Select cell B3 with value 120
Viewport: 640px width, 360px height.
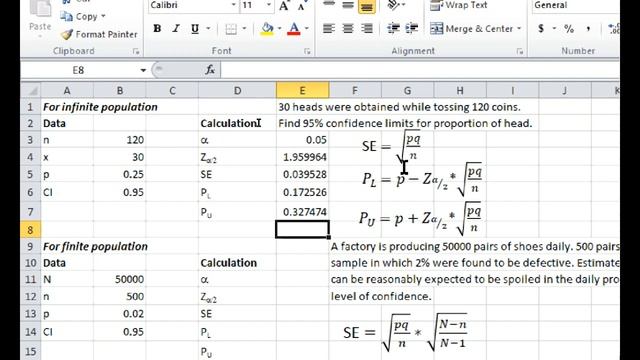(120, 140)
